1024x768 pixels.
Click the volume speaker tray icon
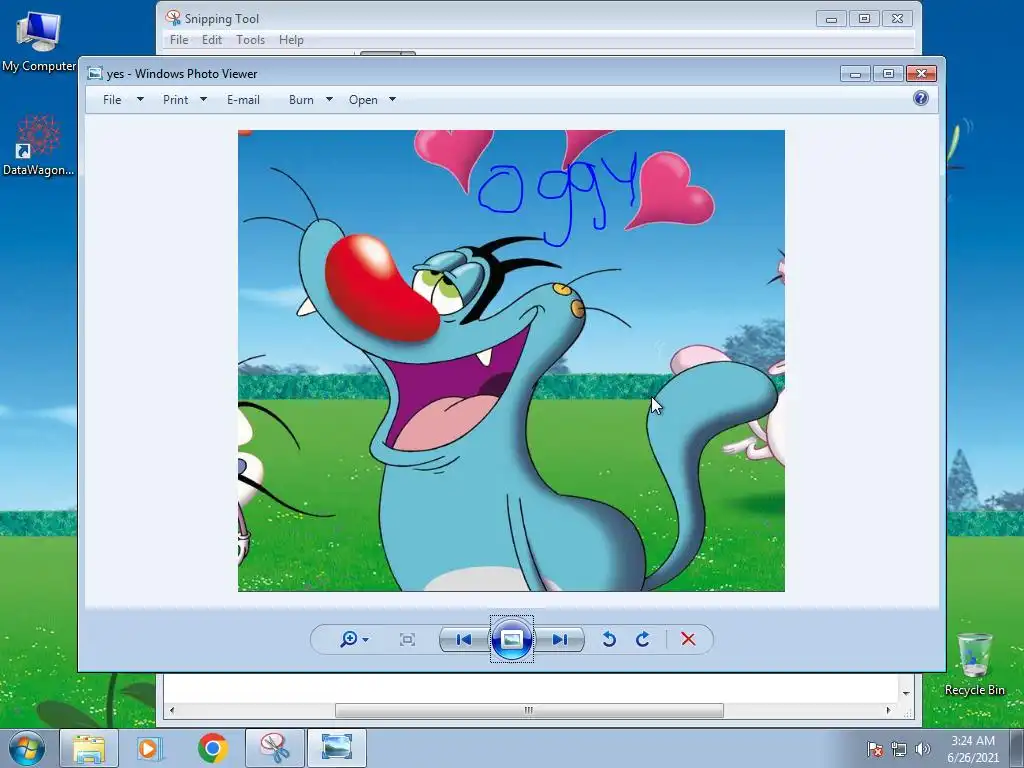922,749
